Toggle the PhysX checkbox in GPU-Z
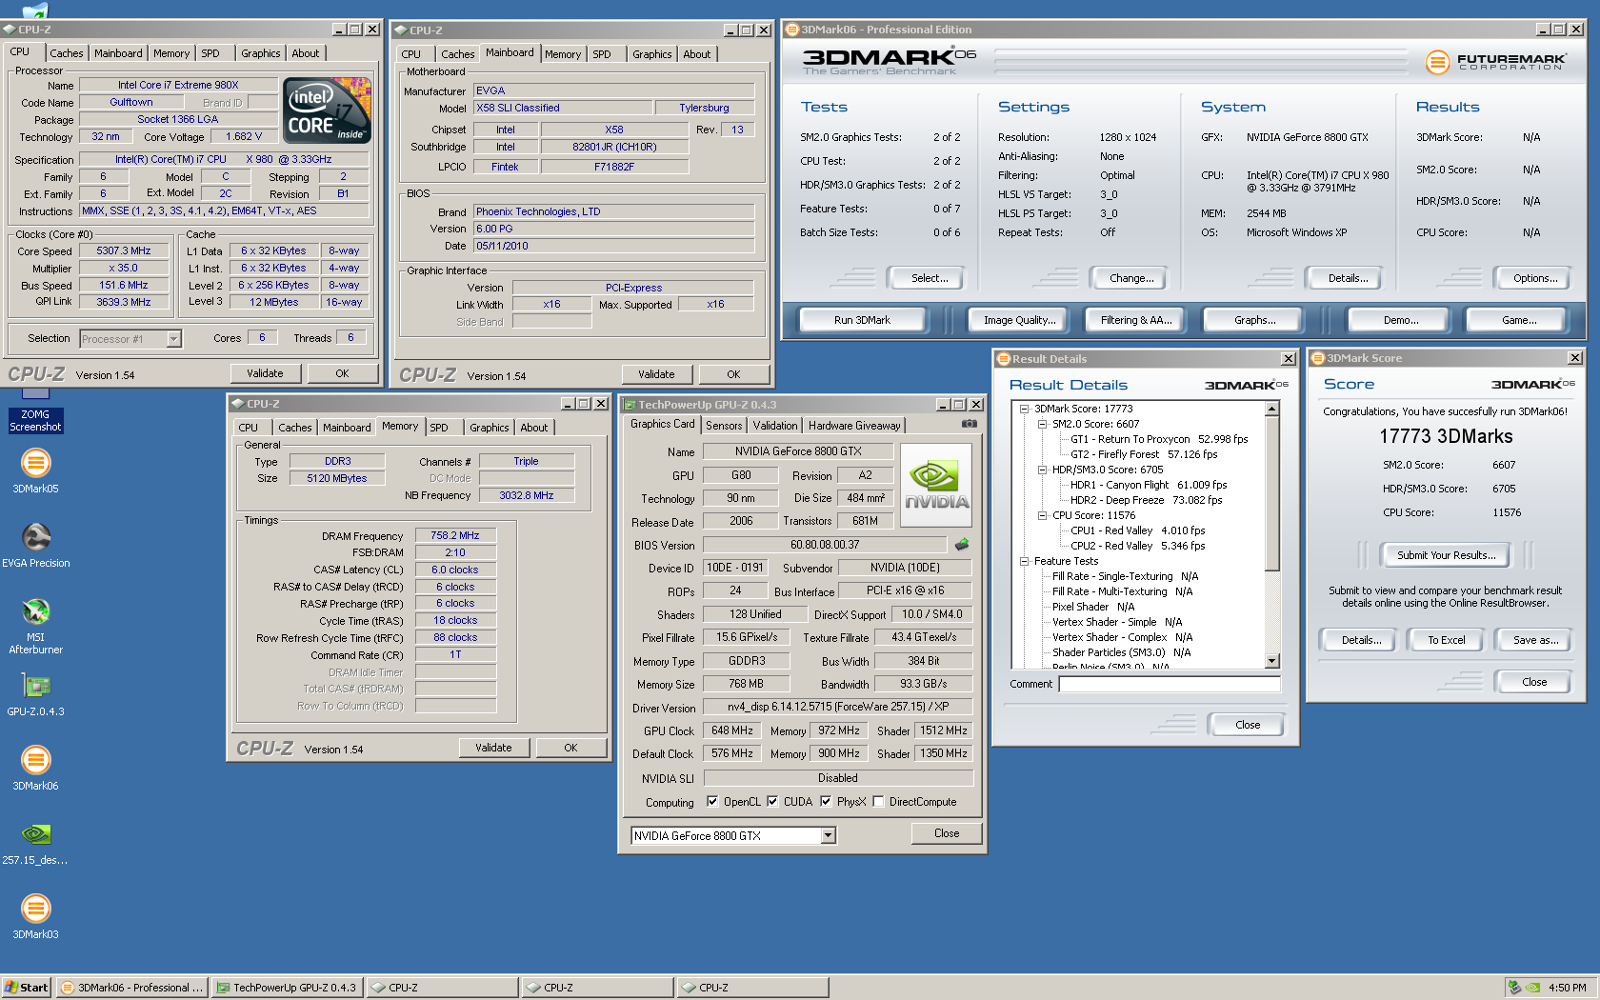Image resolution: width=1600 pixels, height=1000 pixels. pos(825,801)
